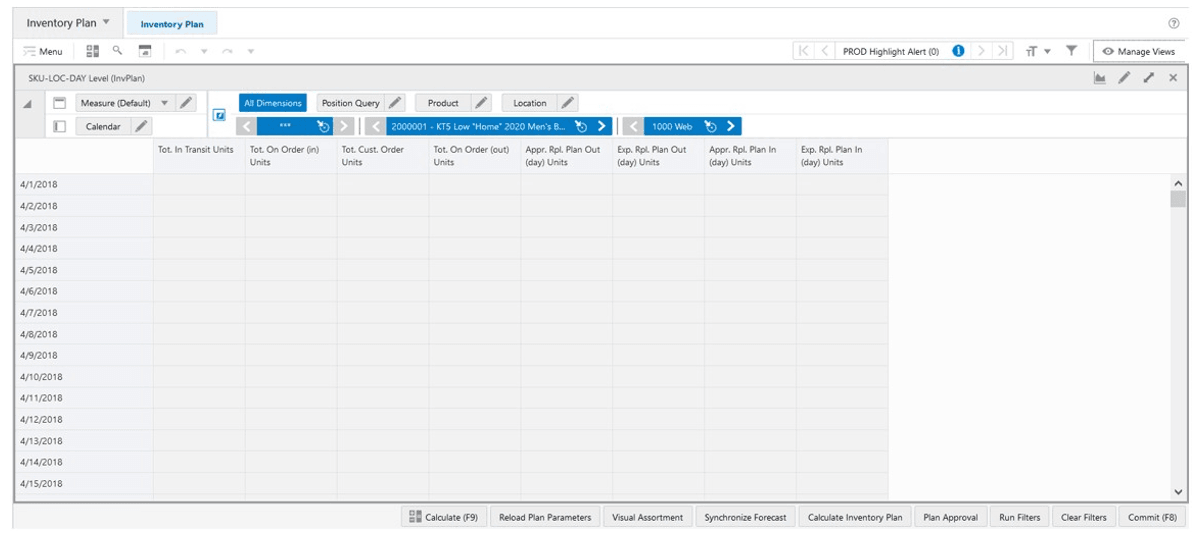Open the Menu toolbar button

pyautogui.click(x=43, y=51)
